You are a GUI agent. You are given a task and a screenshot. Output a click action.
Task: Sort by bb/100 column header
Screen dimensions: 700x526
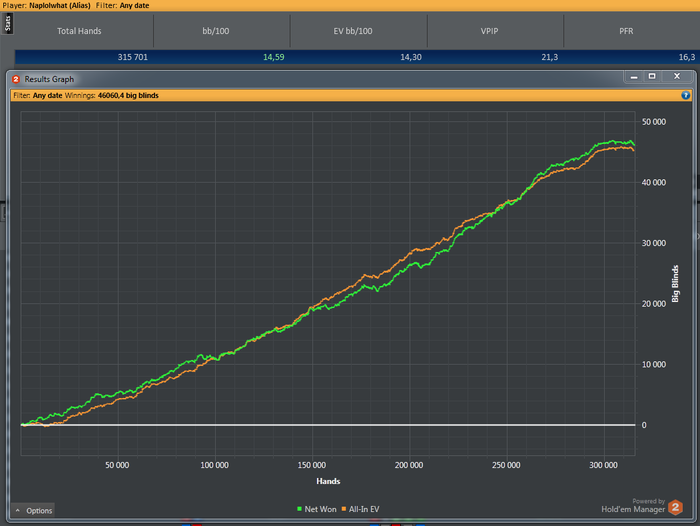tap(216, 31)
